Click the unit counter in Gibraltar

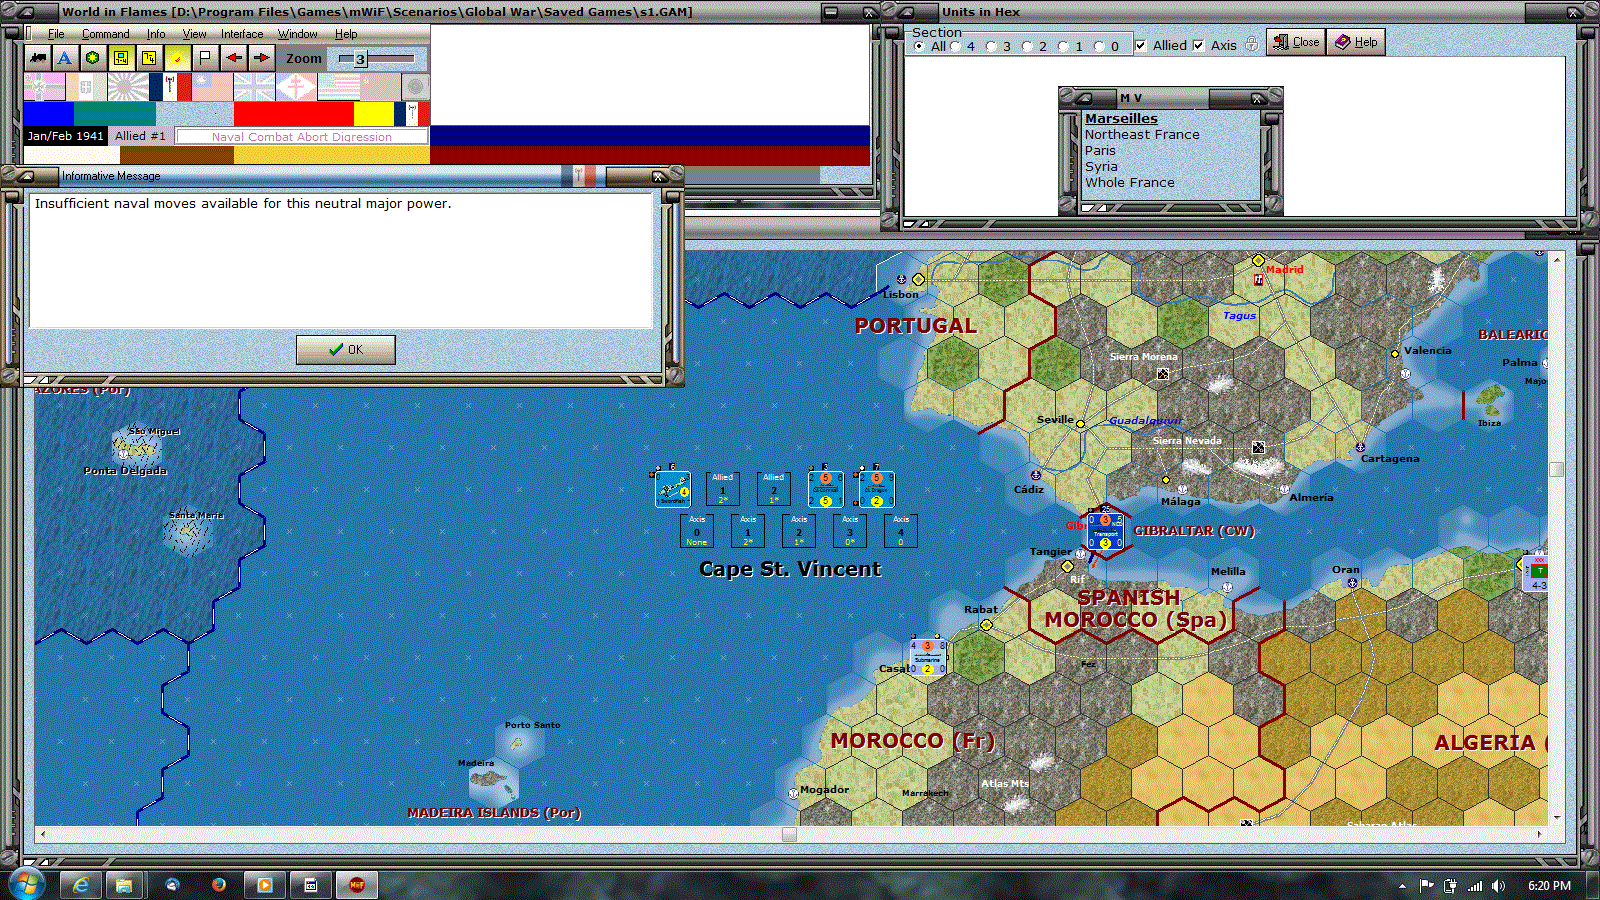1105,531
